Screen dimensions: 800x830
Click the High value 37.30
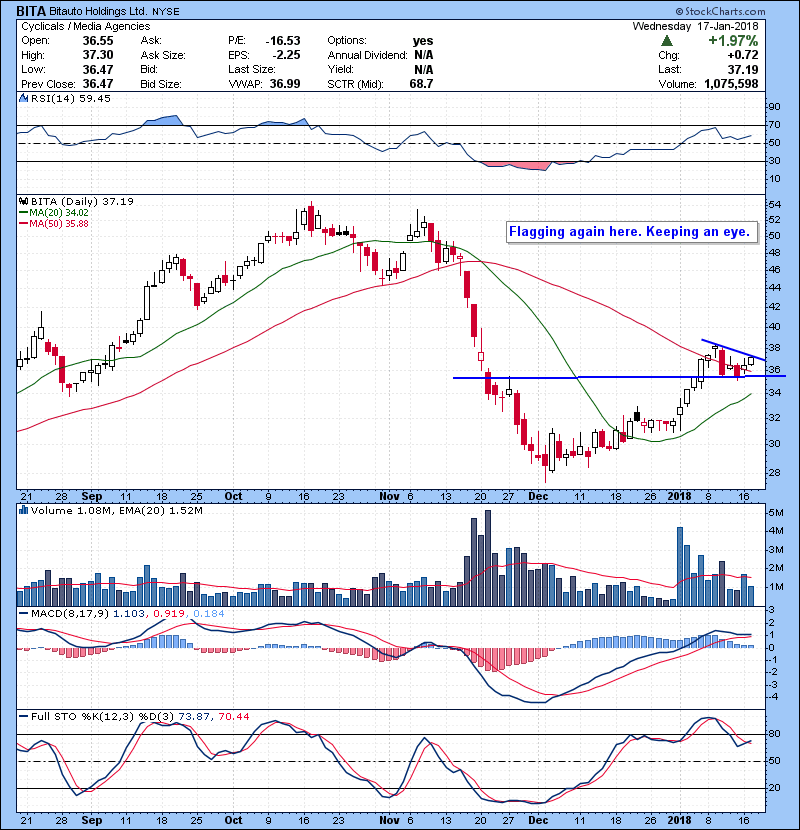click(98, 55)
